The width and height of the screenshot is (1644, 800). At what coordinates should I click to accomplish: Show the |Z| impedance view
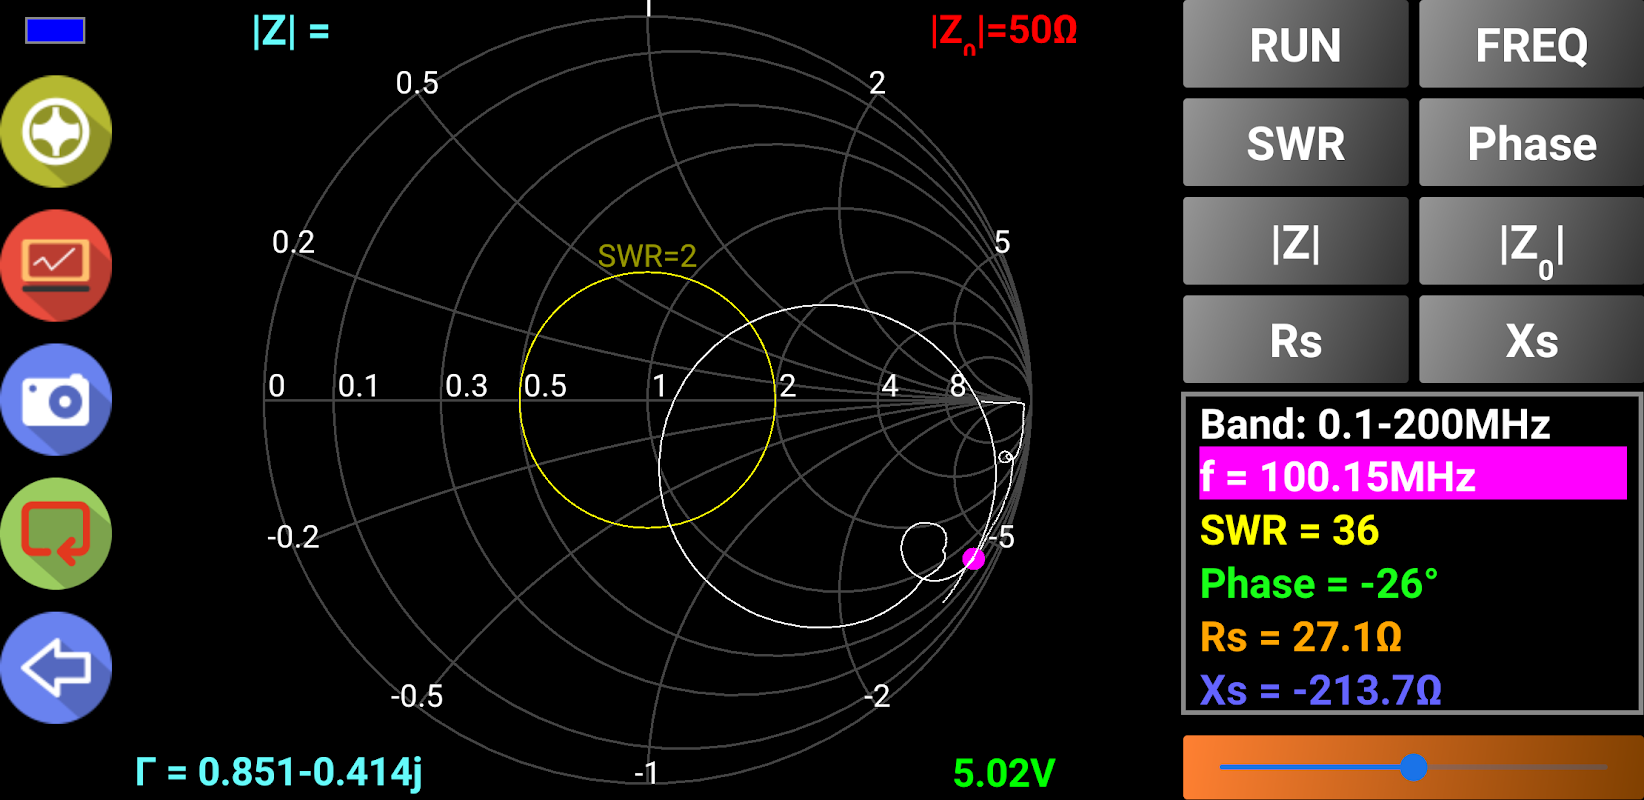click(x=1295, y=241)
